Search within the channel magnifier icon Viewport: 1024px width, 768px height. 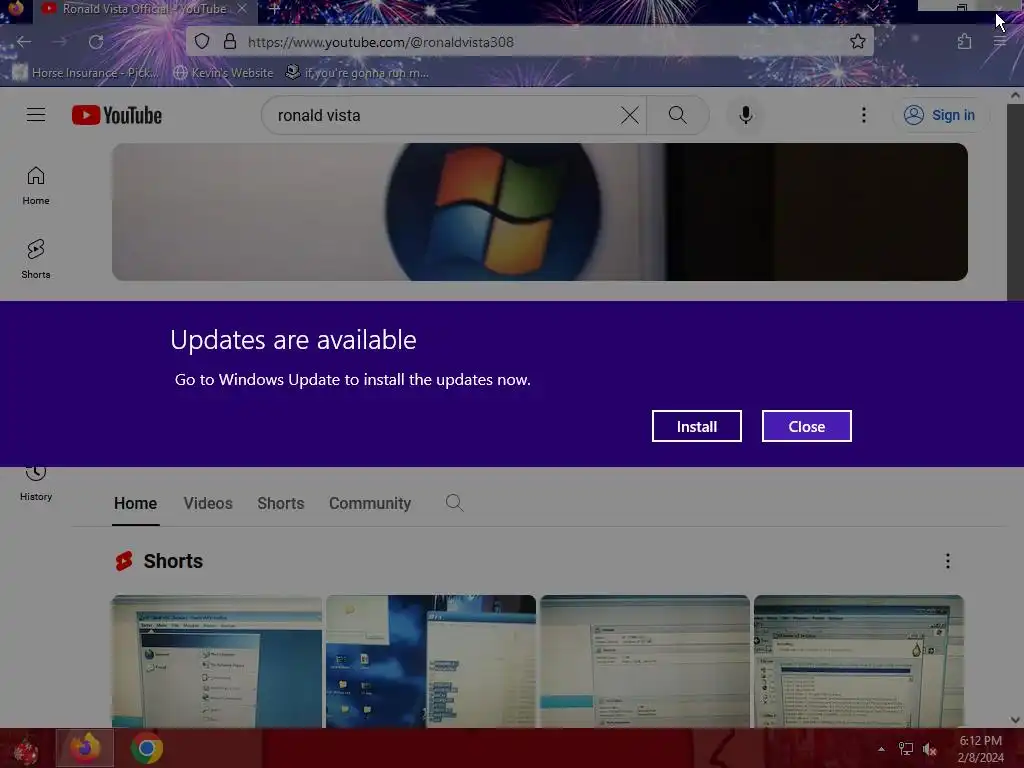click(x=454, y=503)
